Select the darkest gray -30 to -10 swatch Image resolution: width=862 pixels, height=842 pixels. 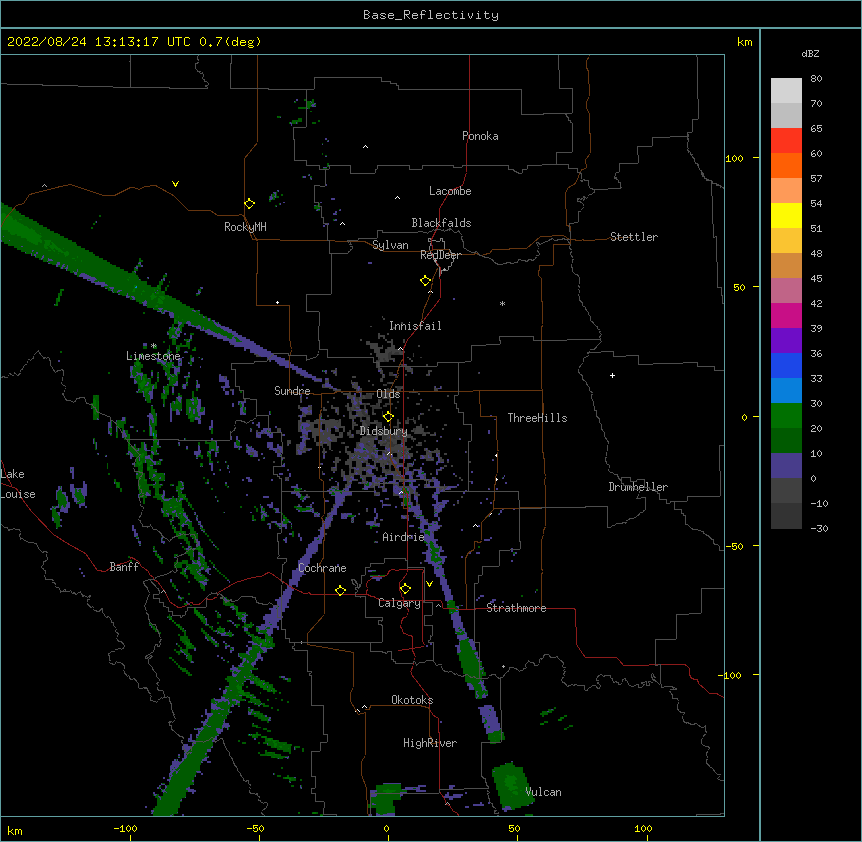(786, 516)
